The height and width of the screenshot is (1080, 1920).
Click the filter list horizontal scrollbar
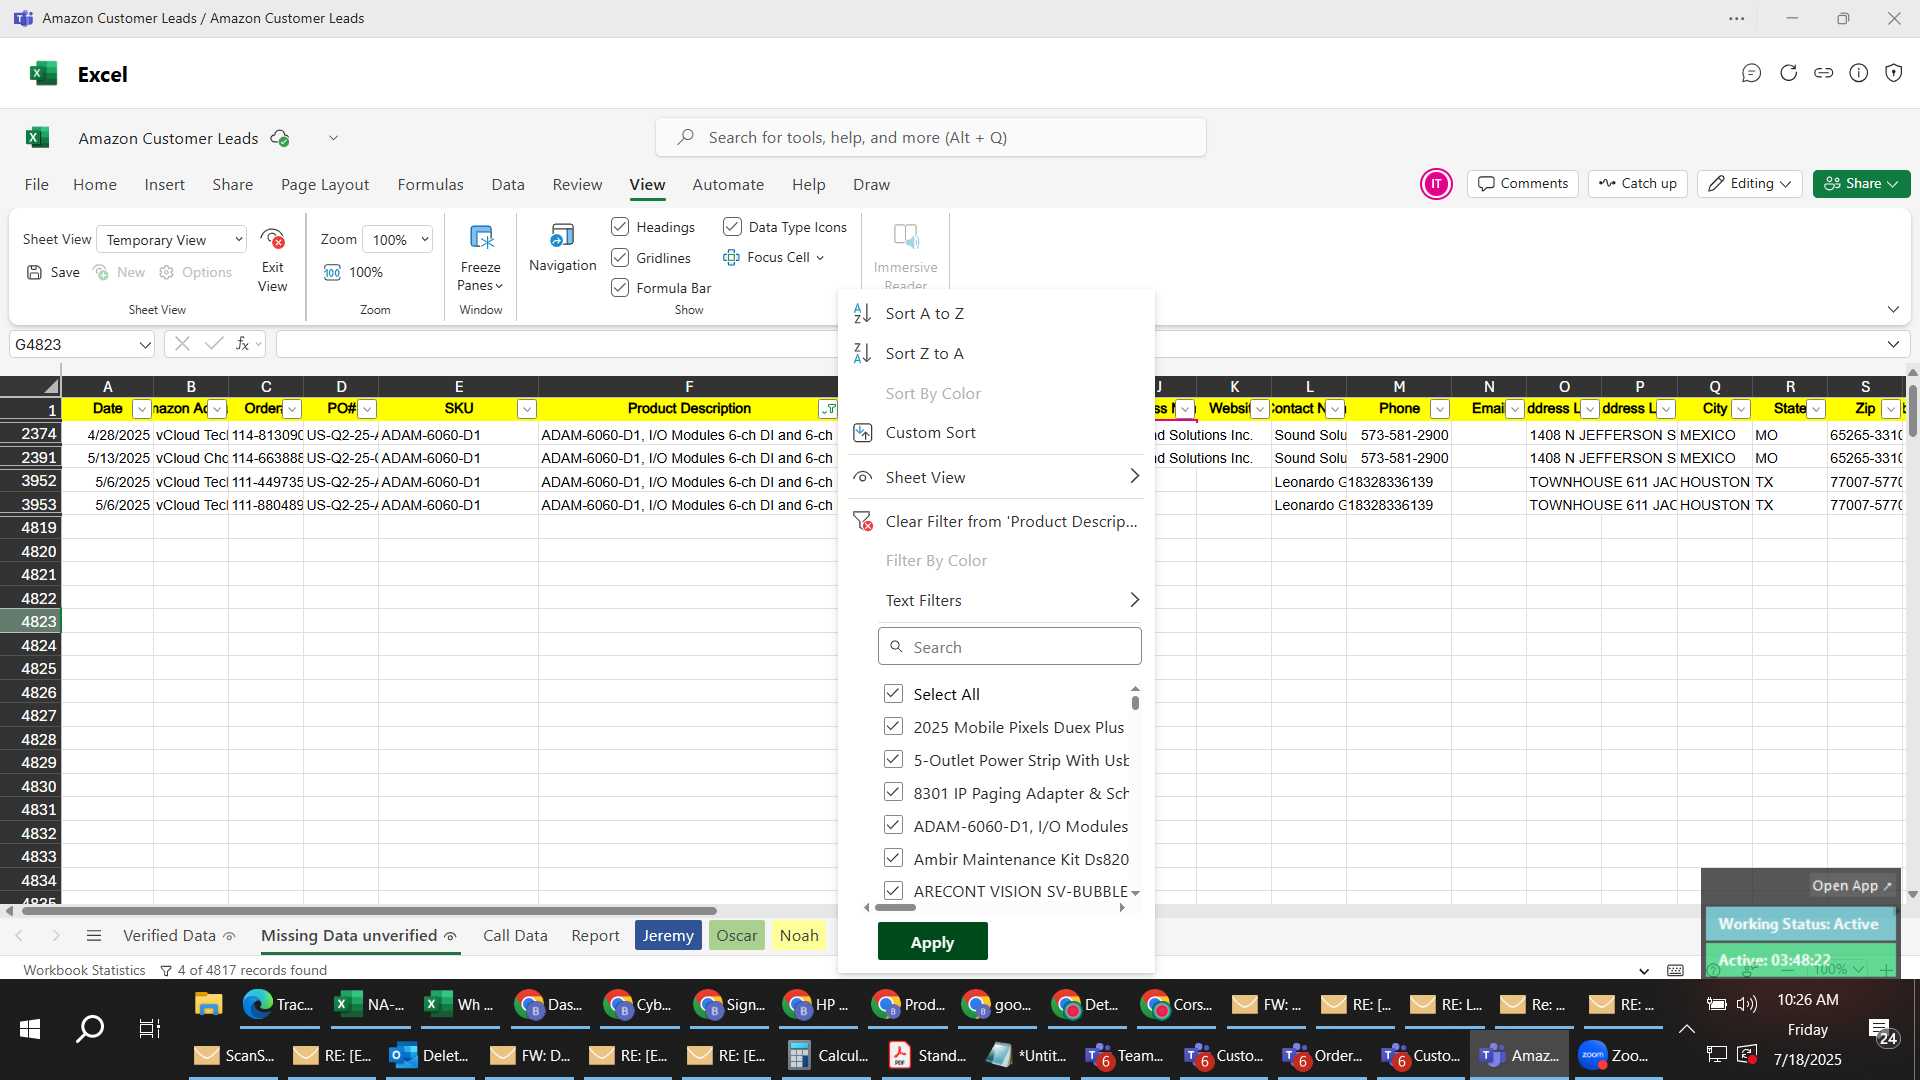click(x=895, y=907)
